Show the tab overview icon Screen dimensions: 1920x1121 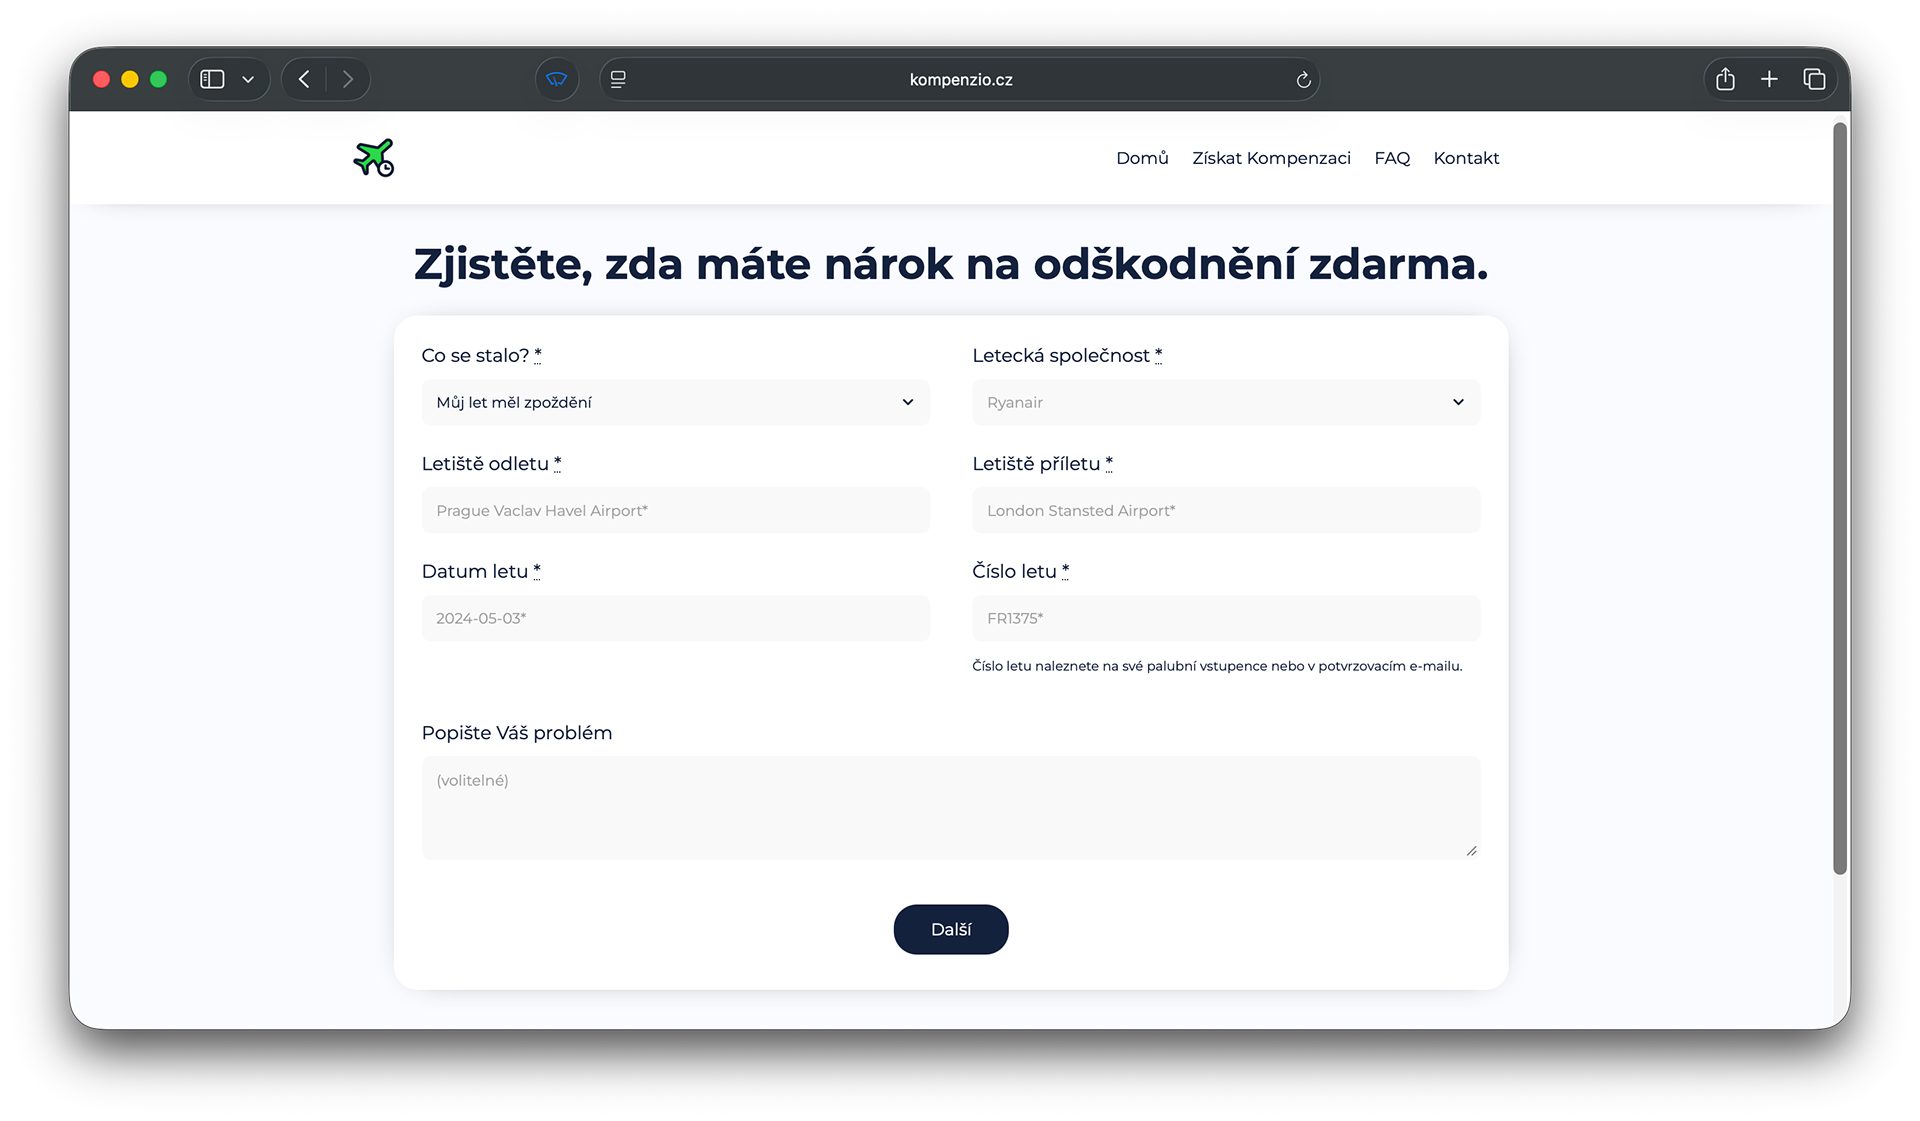(1814, 79)
